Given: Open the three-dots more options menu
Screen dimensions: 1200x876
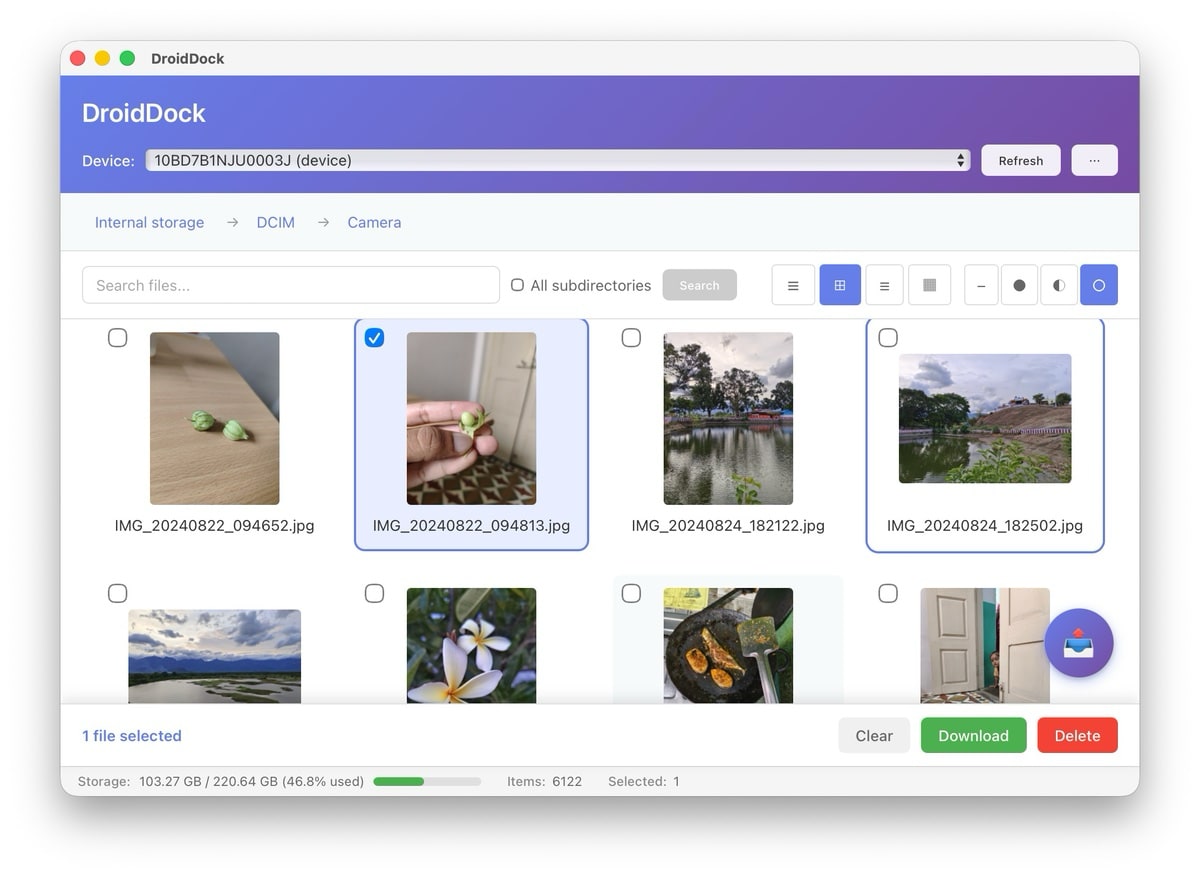Looking at the screenshot, I should coord(1094,160).
